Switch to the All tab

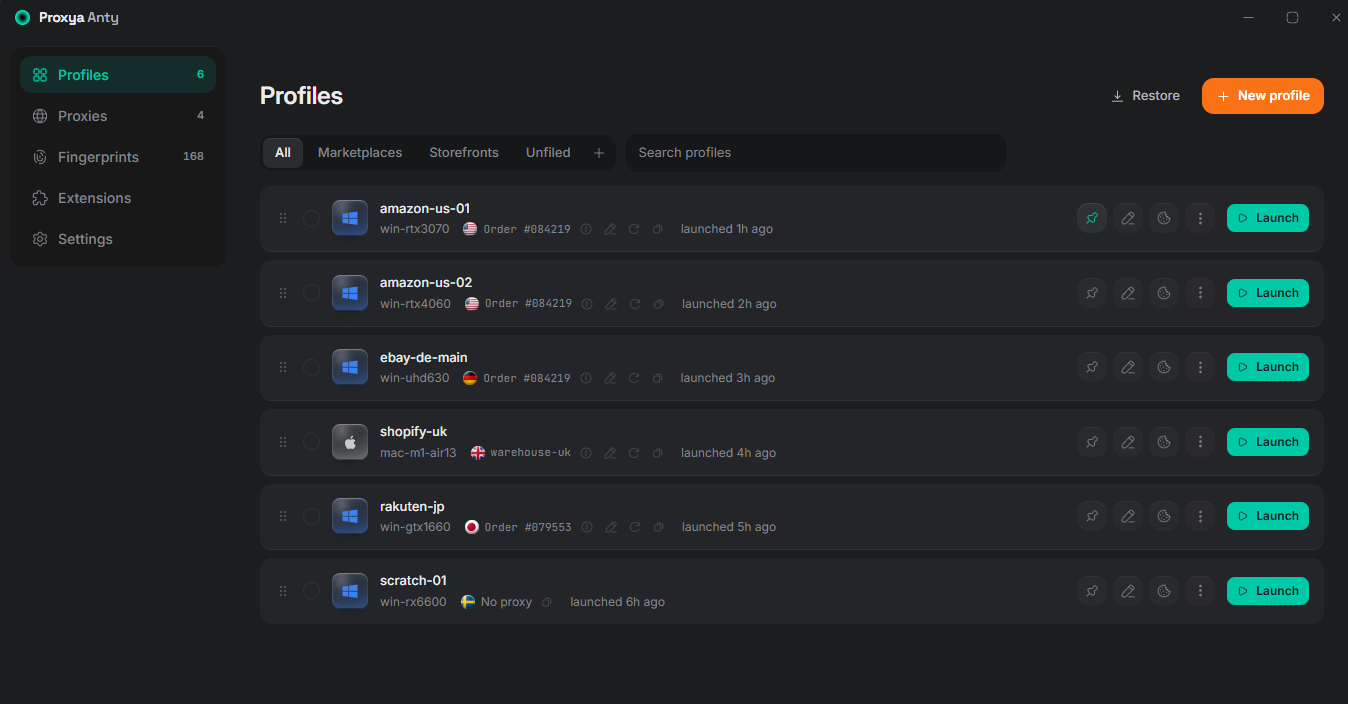point(283,153)
